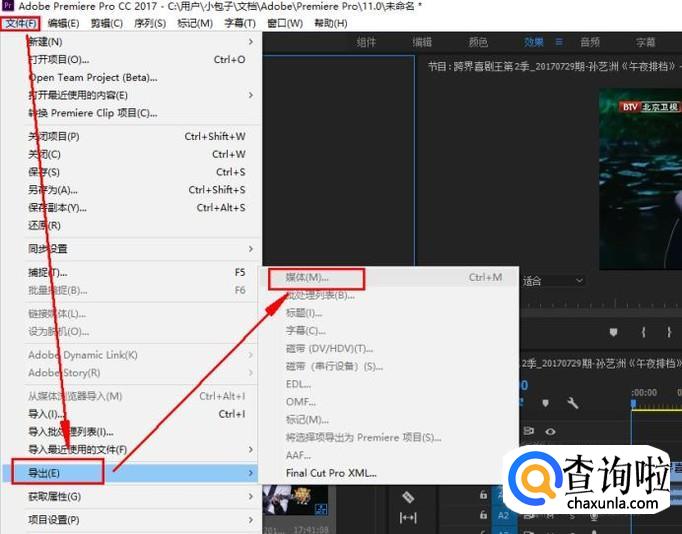Click the Premiere Pro app icon in title bar
Screen dimensions: 682x534
[8, 6]
